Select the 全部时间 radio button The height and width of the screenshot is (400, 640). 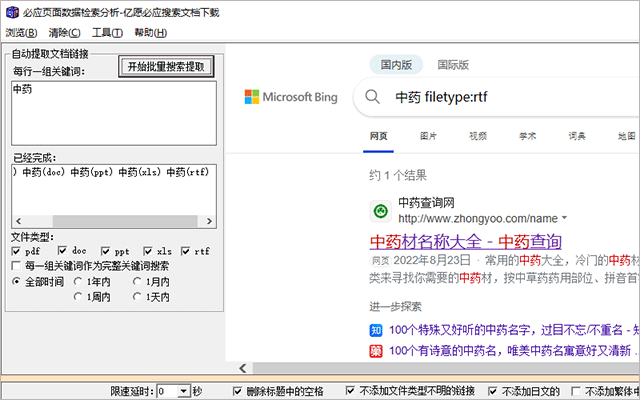pyautogui.click(x=16, y=281)
